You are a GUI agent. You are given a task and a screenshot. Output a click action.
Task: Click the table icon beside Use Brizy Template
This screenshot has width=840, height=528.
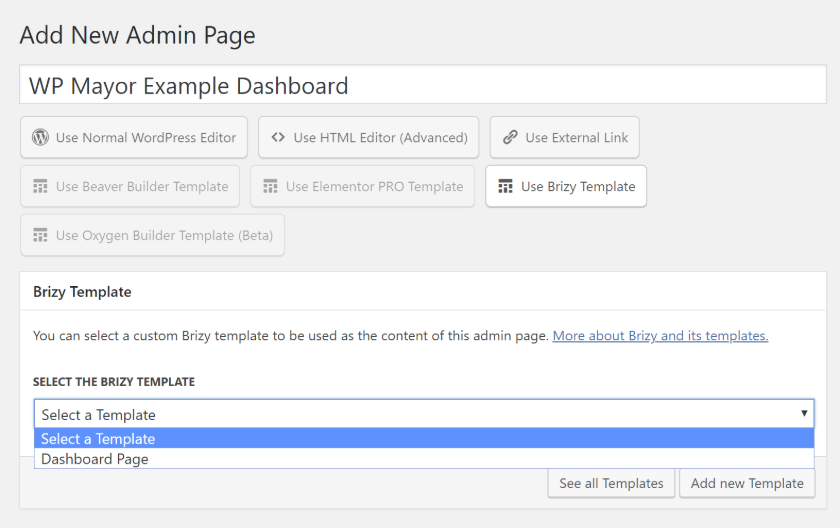pos(505,186)
